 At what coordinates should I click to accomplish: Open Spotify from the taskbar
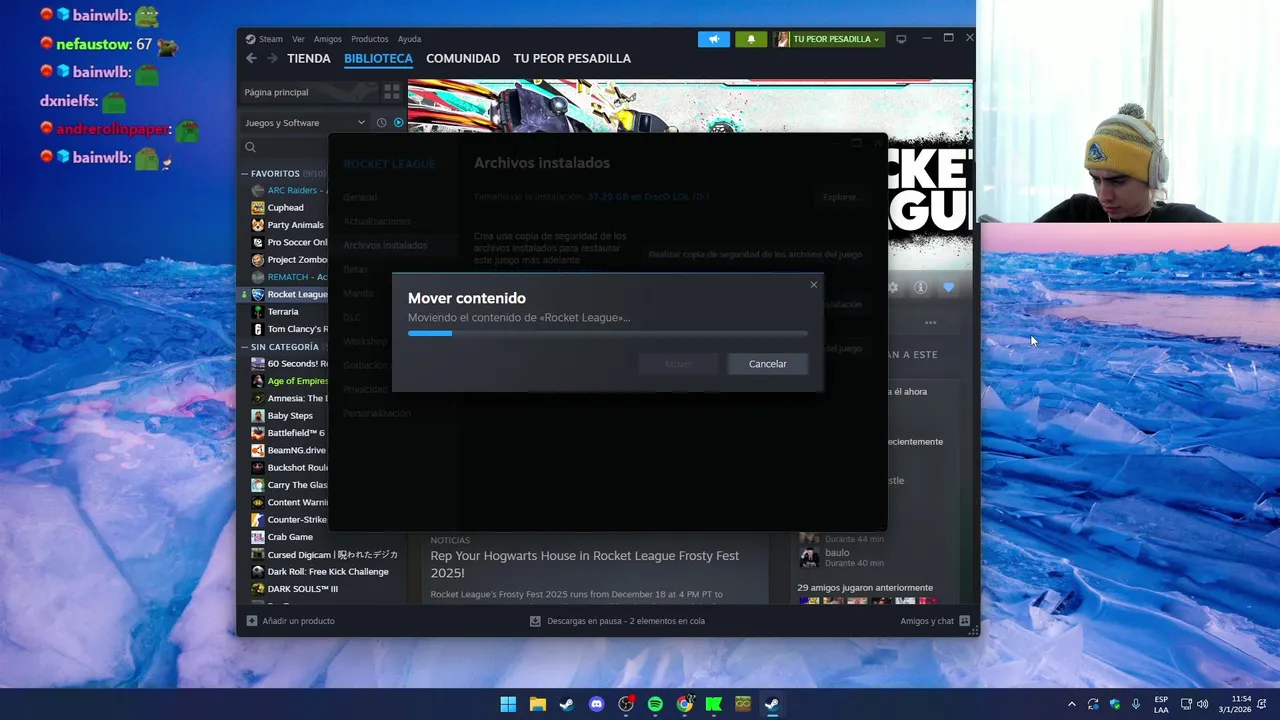click(655, 704)
